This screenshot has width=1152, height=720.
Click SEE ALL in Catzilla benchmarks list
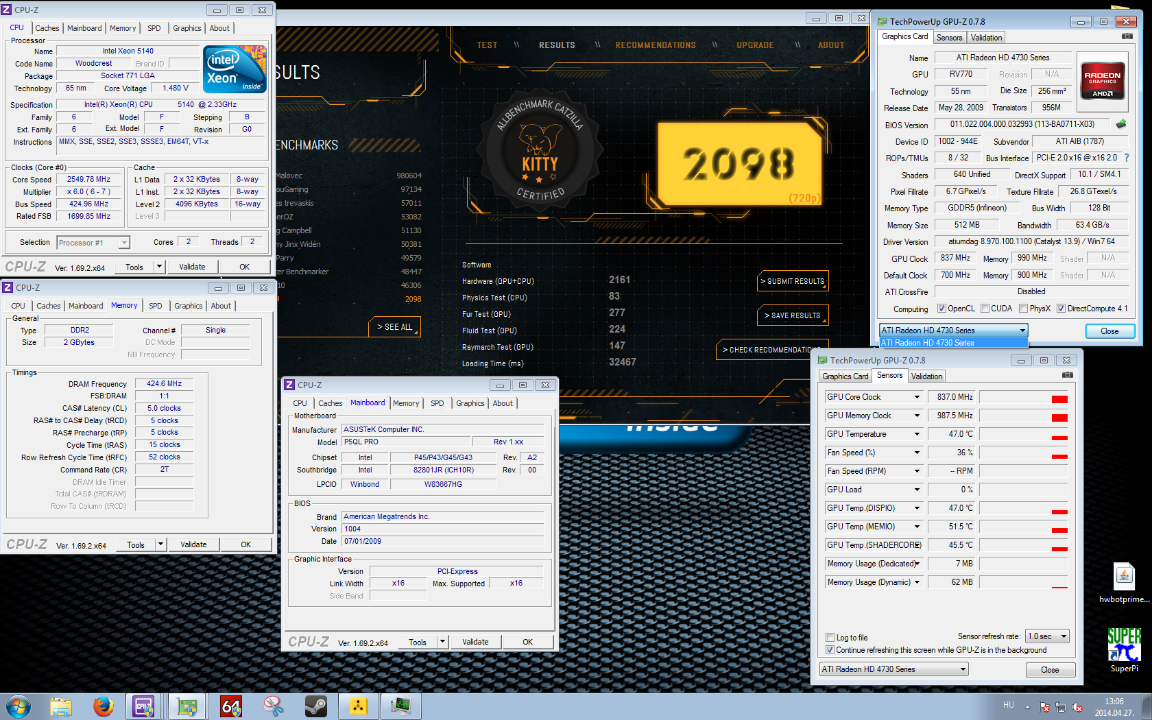pos(395,327)
